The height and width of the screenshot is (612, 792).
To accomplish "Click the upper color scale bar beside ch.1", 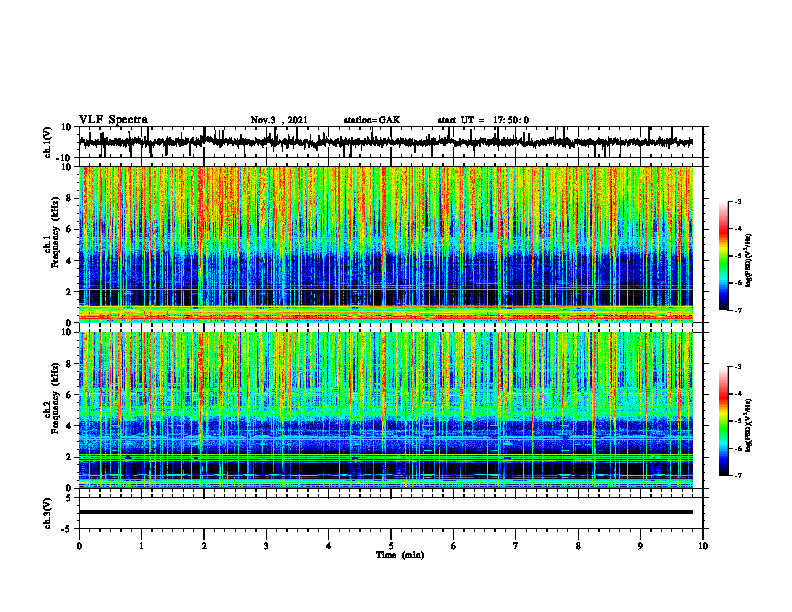I will coord(724,255).
